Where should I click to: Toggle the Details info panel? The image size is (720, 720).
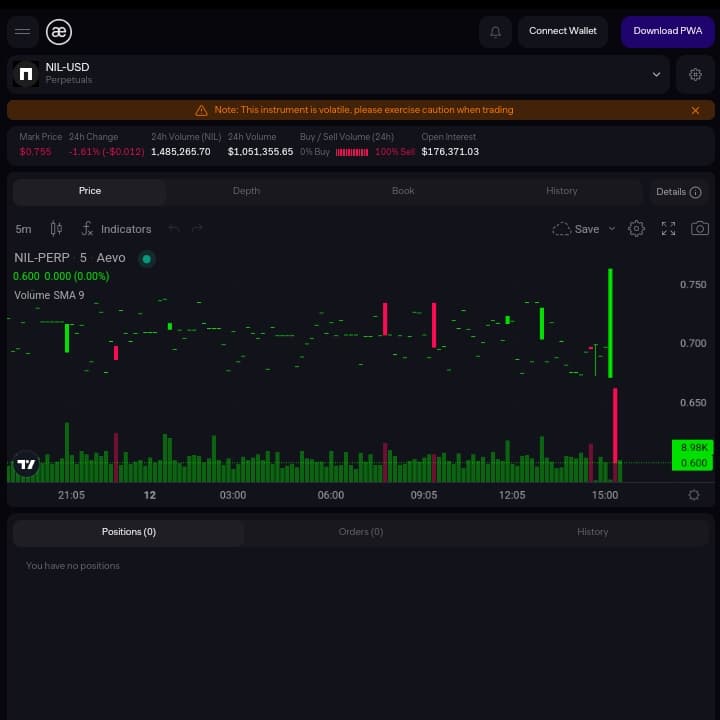[678, 192]
